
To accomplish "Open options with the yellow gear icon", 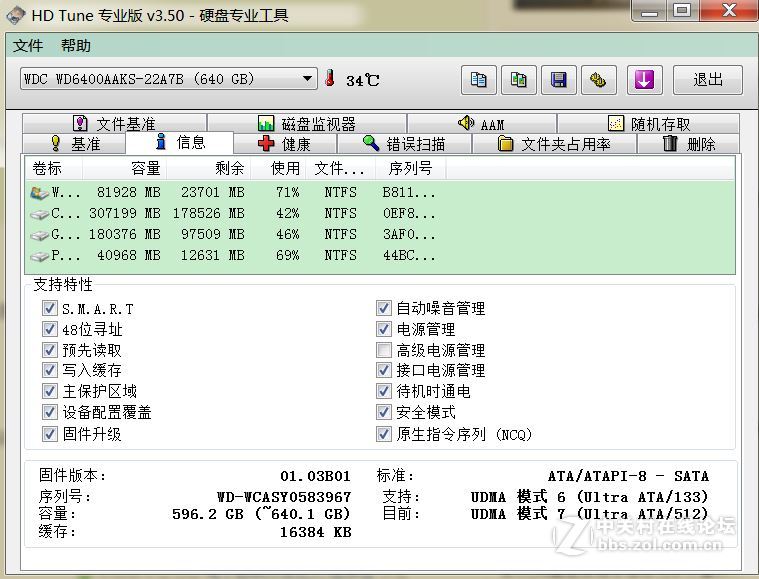I will [599, 80].
